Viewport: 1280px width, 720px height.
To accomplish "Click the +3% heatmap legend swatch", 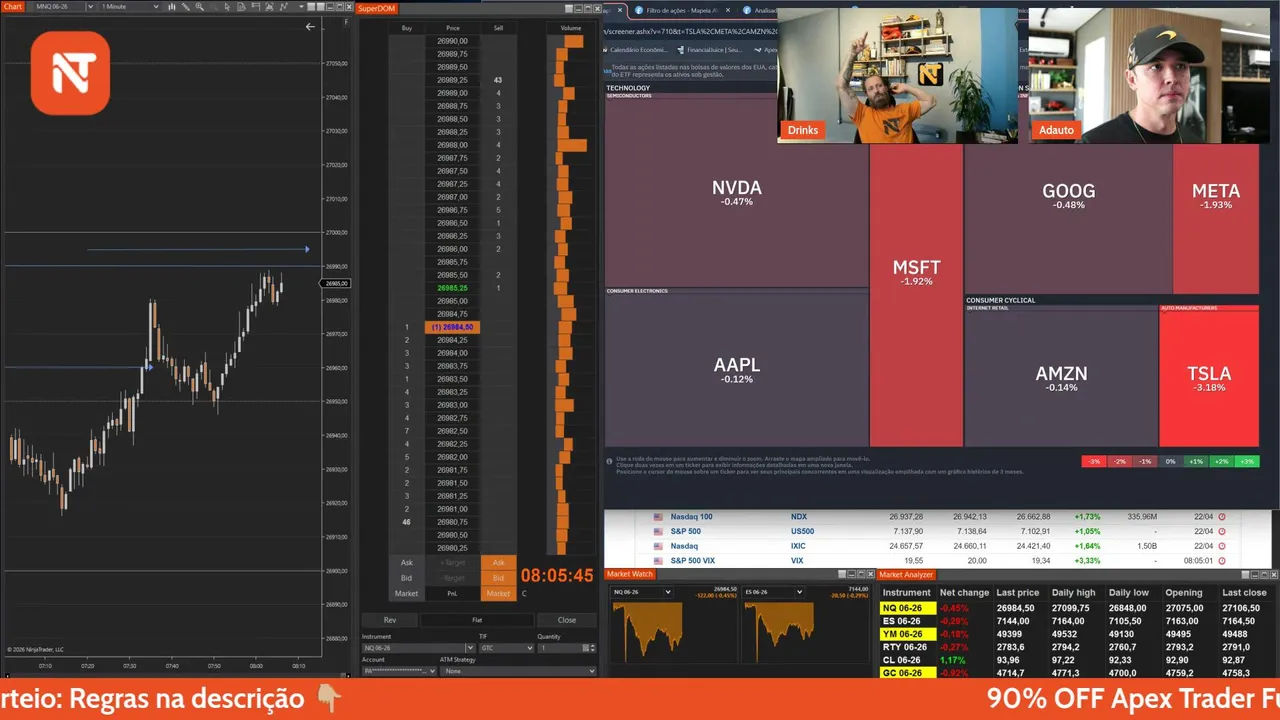I will [x=1247, y=461].
